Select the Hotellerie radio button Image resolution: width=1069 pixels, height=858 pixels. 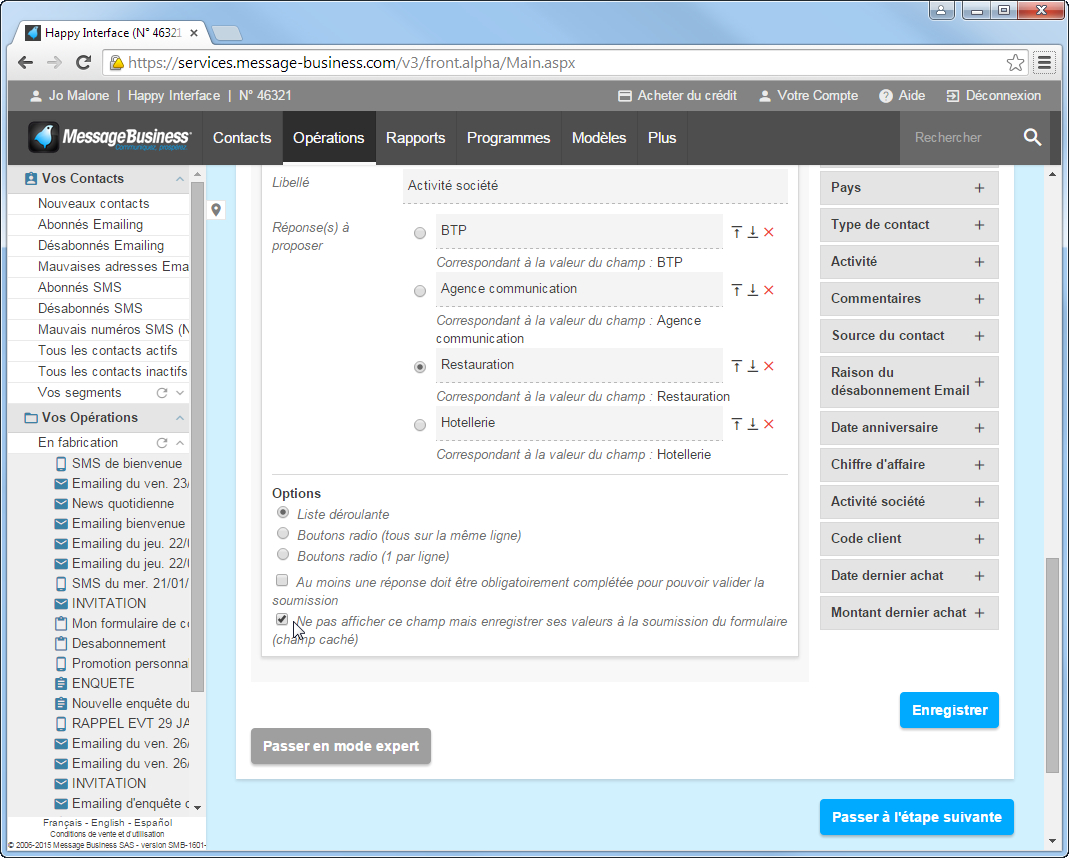click(x=420, y=425)
